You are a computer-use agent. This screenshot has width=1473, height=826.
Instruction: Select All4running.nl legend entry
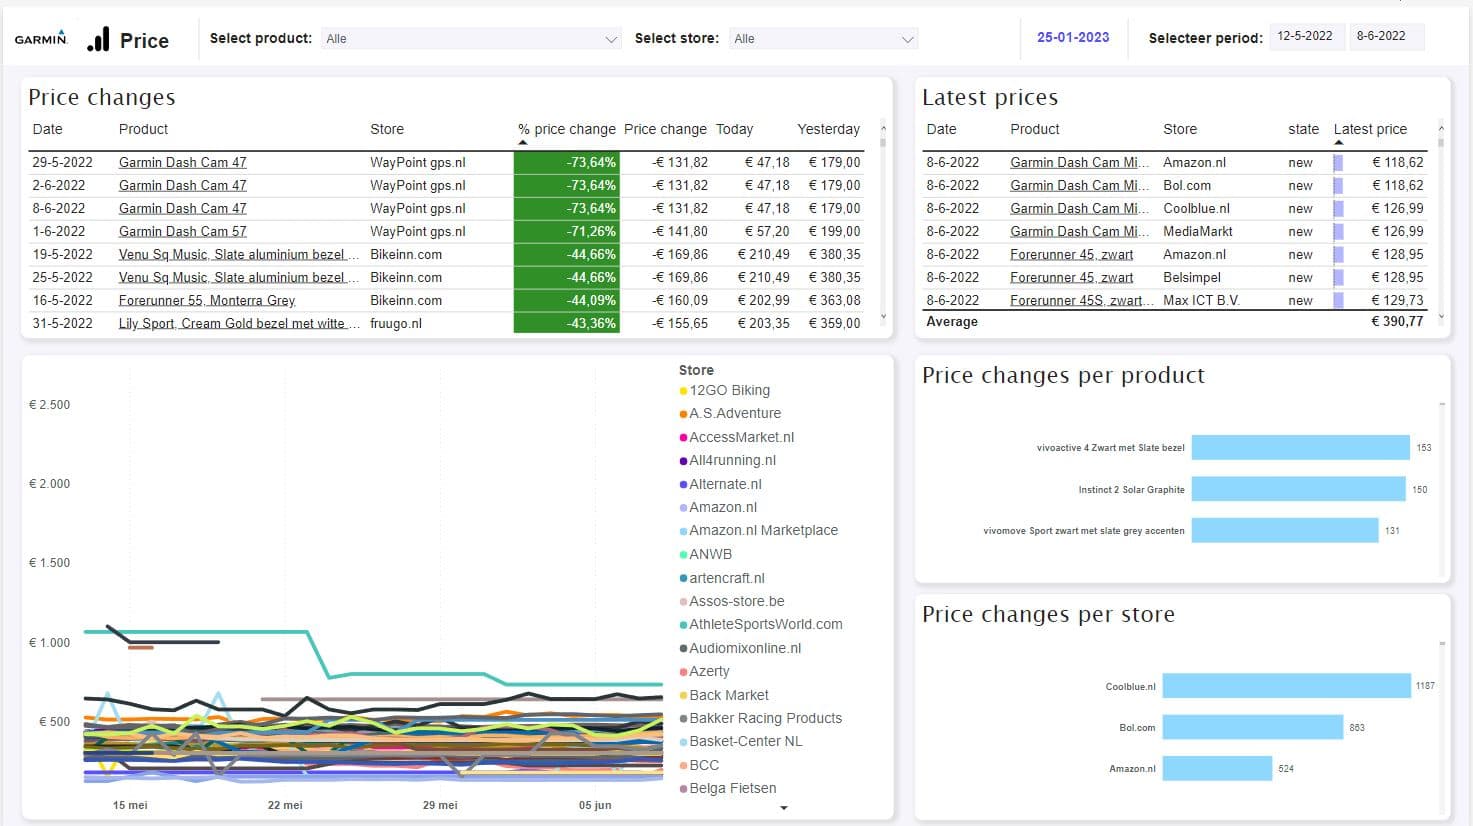[727, 460]
